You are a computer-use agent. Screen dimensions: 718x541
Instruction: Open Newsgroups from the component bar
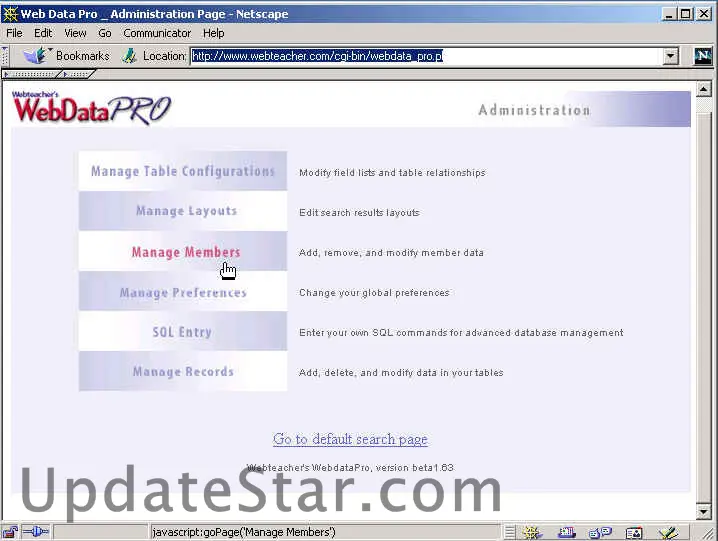(600, 532)
